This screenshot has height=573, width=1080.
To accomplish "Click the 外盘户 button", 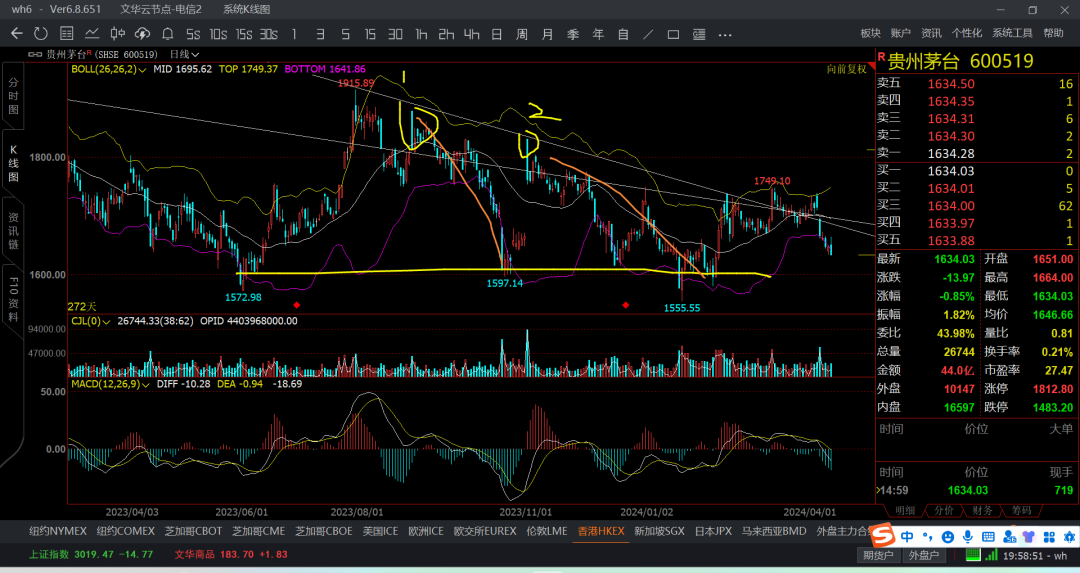I will [924, 555].
